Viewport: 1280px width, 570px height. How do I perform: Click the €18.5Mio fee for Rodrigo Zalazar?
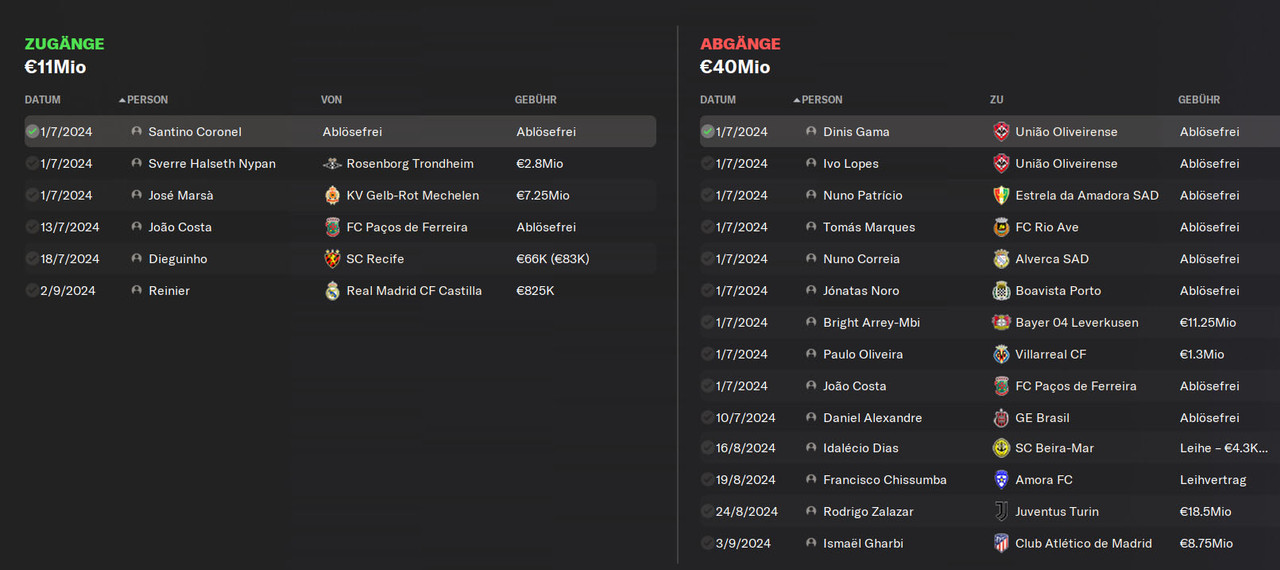point(1206,512)
